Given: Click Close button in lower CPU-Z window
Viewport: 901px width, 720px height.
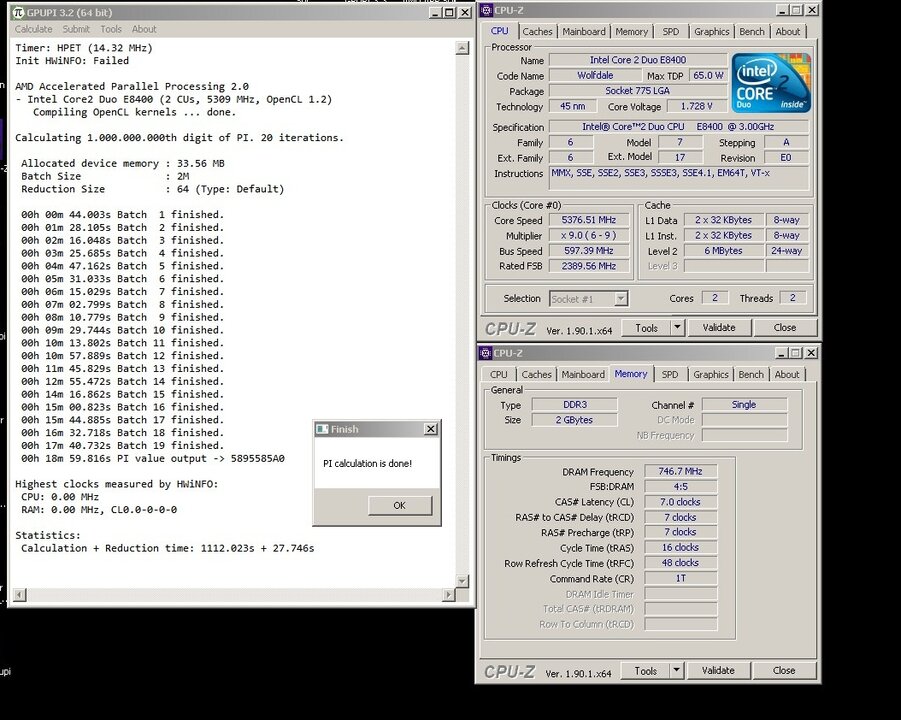Looking at the screenshot, I should click(x=784, y=671).
